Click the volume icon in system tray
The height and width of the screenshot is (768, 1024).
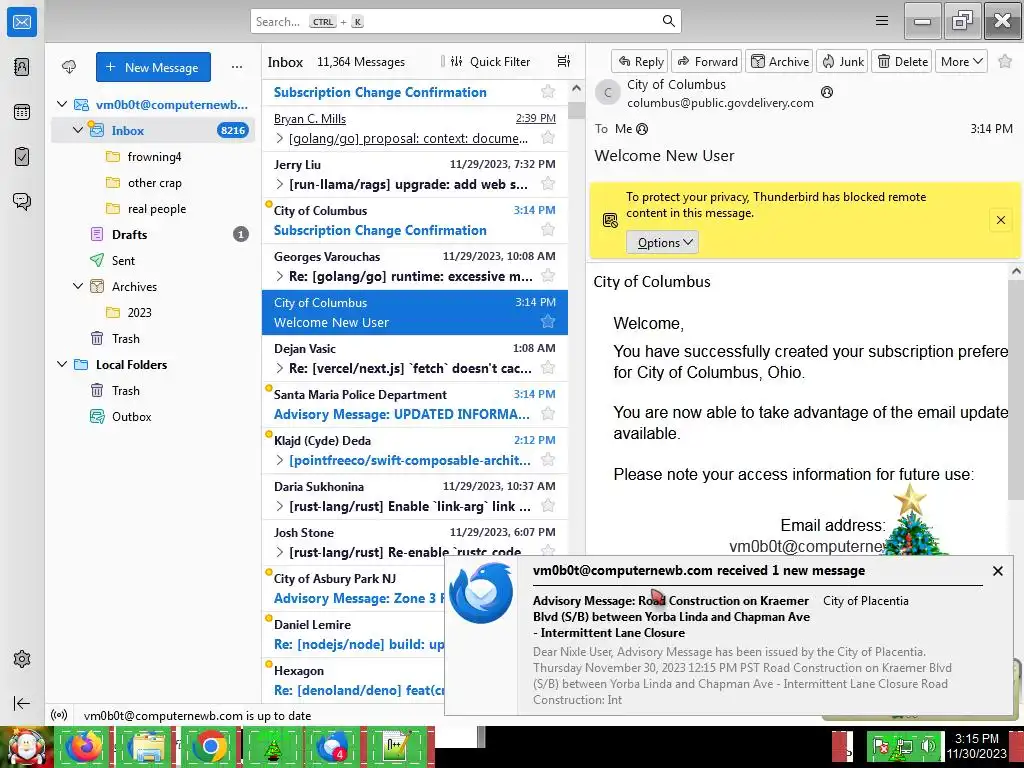(x=928, y=745)
